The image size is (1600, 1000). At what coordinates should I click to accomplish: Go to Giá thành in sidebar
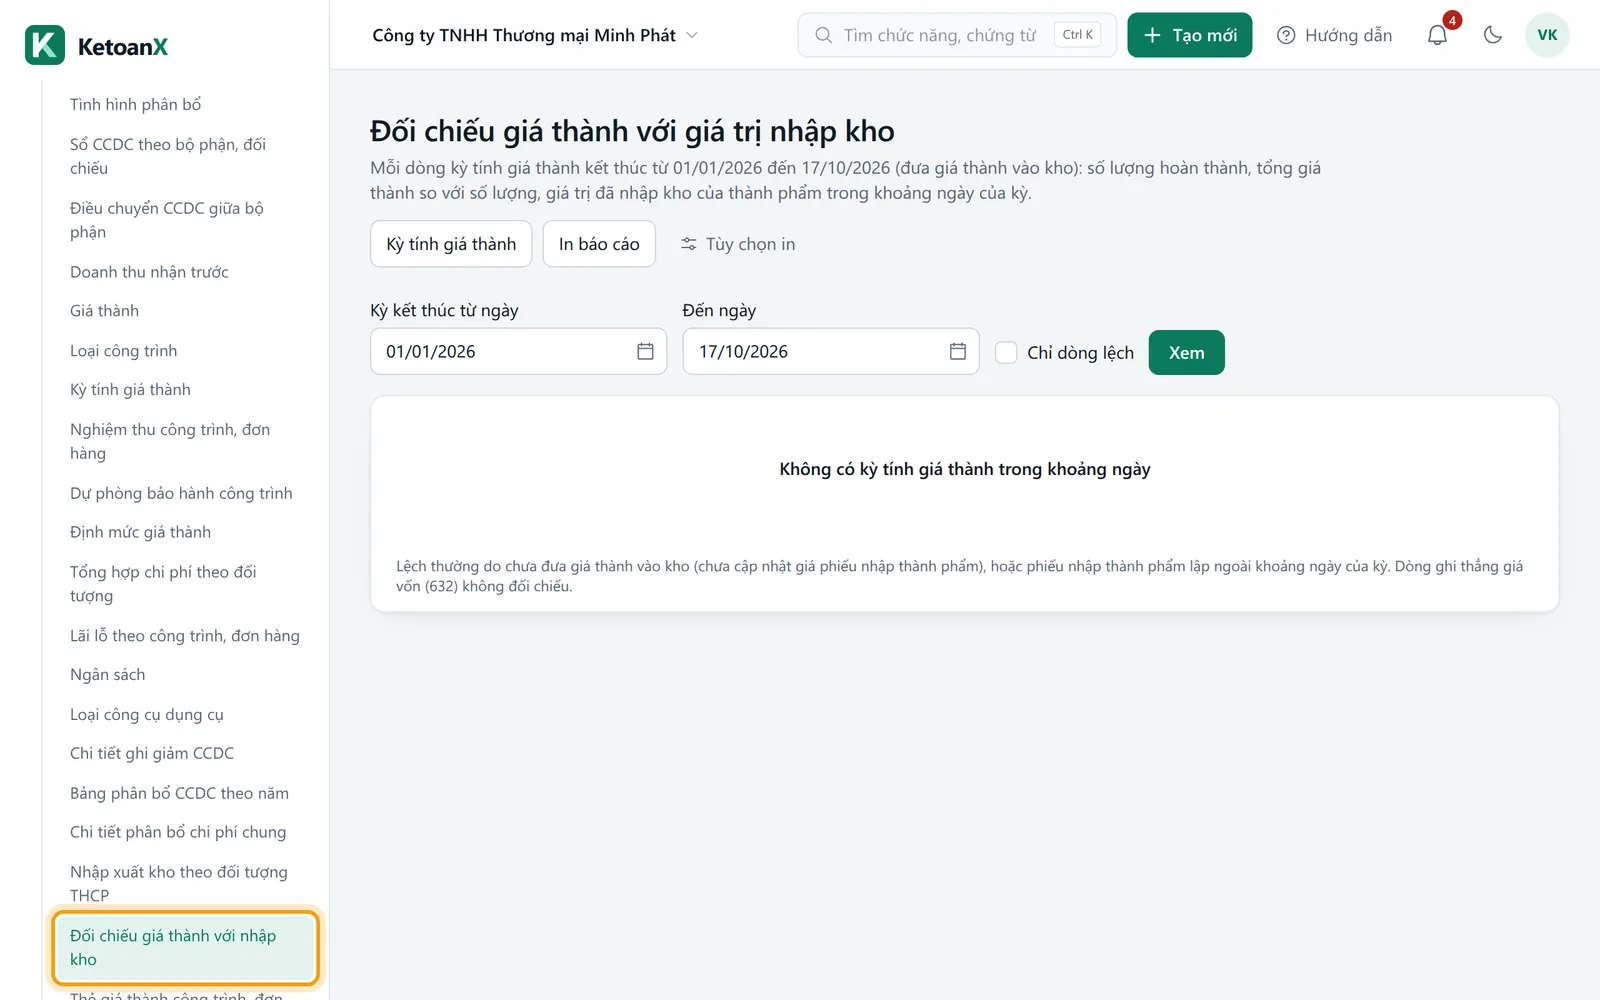pos(104,311)
